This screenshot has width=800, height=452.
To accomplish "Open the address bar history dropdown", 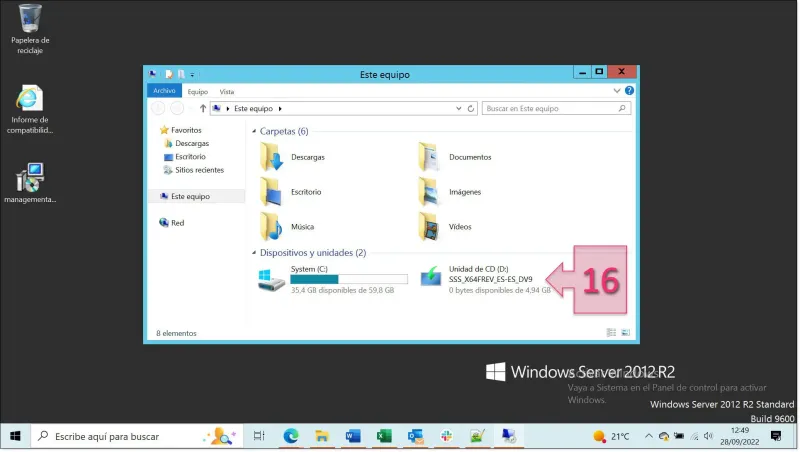I will point(458,108).
